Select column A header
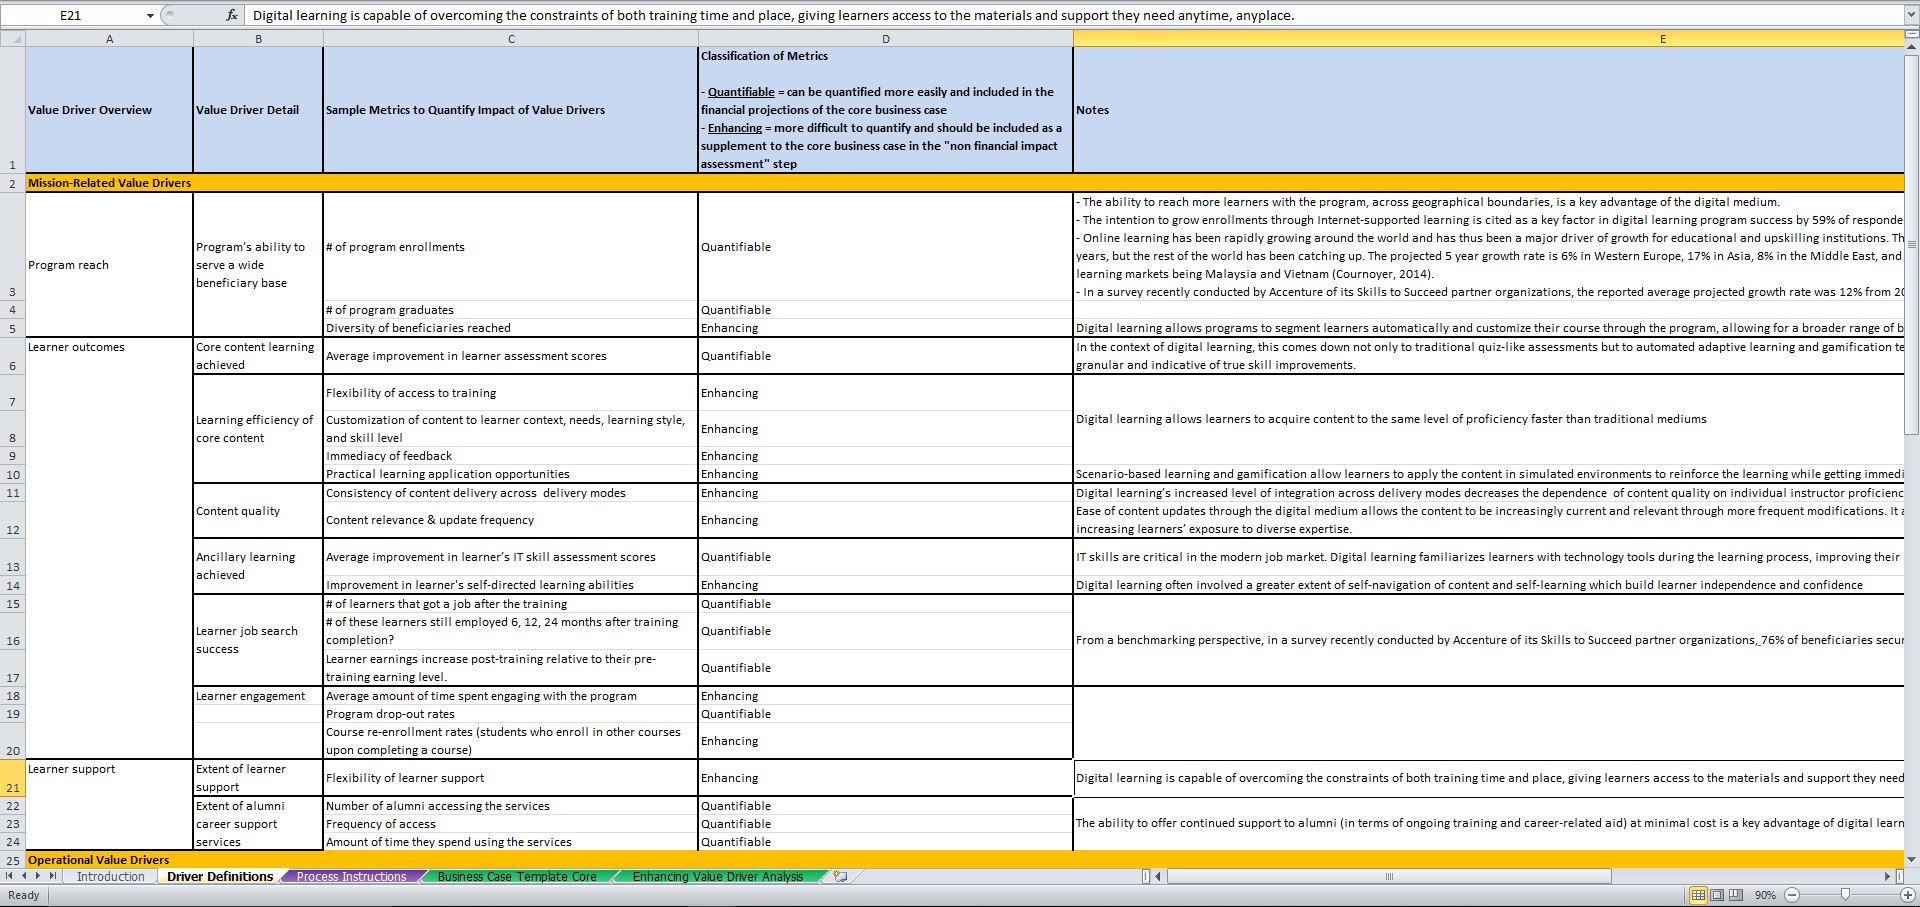The image size is (1920, 907). click(x=109, y=38)
